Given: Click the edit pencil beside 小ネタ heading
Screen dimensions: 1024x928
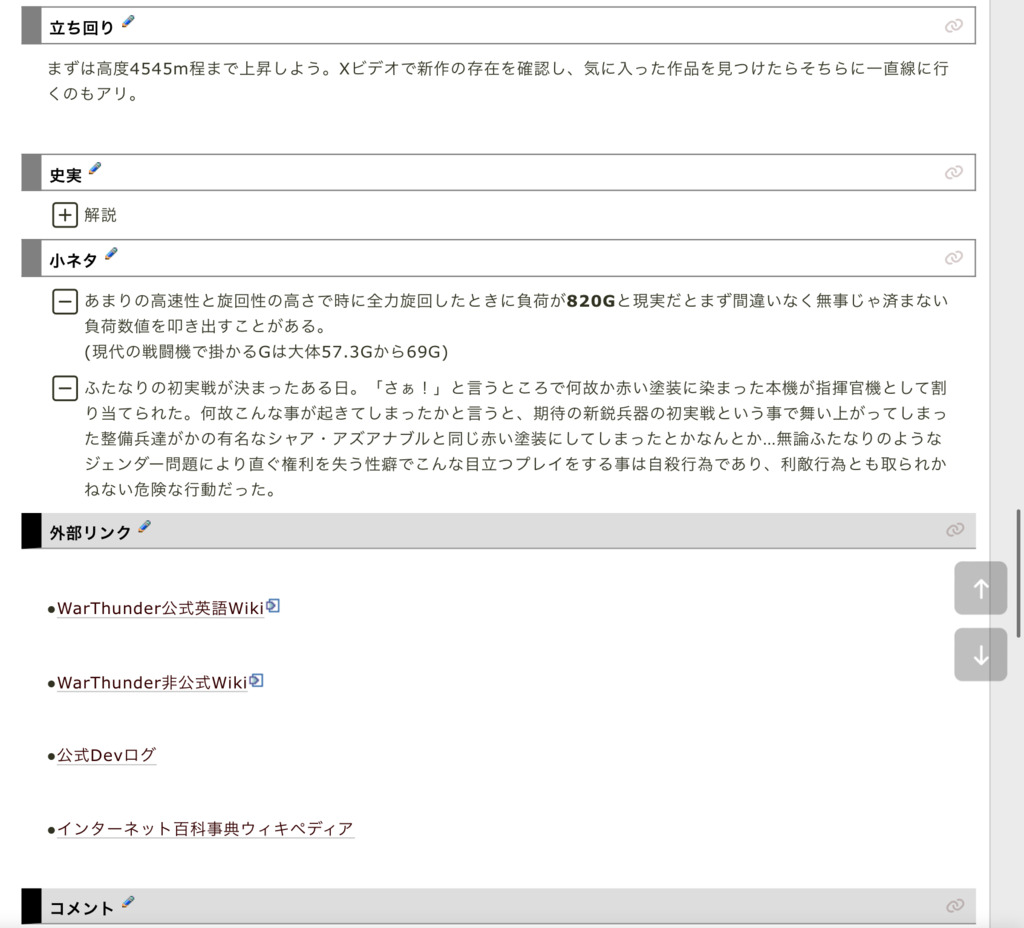Looking at the screenshot, I should coord(111,255).
